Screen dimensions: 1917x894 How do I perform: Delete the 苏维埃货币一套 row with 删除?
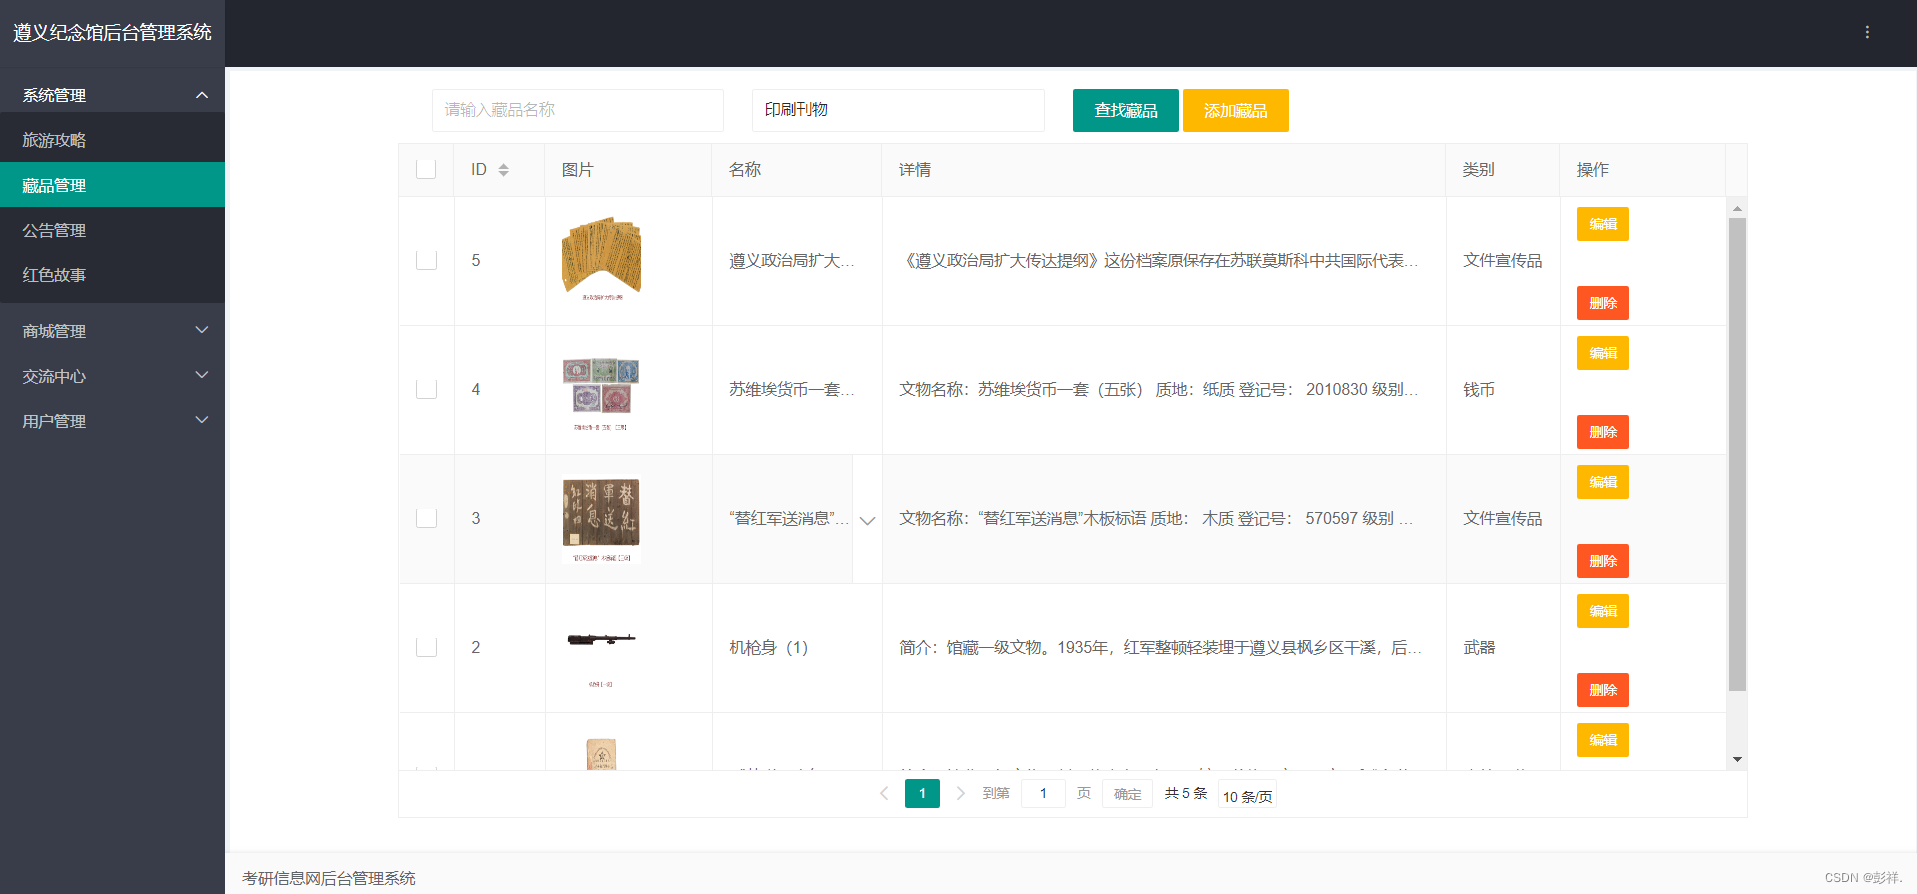point(1603,432)
